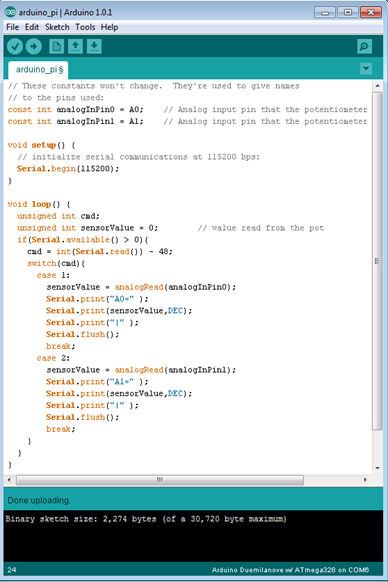Click the horizontal scrollbar right arrow

365,480
